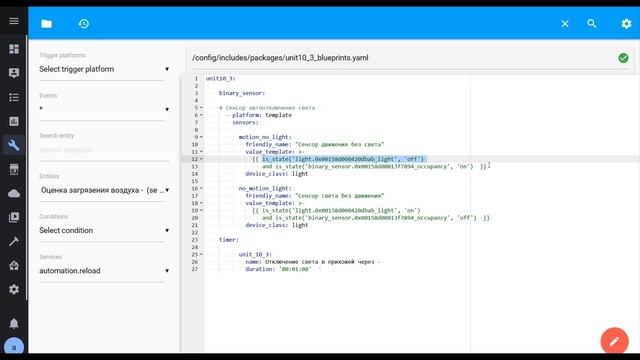Open the Overview dashboard icon in sidebar
Viewport: 640px width, 360px height.
(x=14, y=49)
